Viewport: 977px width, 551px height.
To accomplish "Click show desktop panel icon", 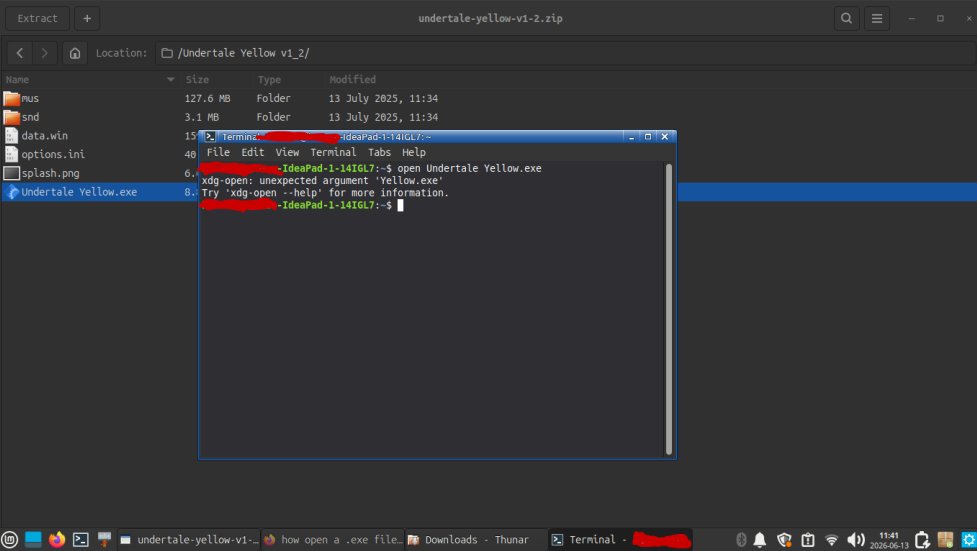I will coord(33,540).
